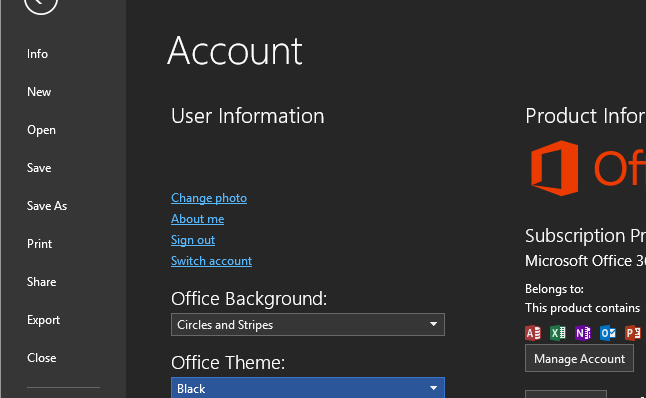The width and height of the screenshot is (646, 398).
Task: Click the back arrow circle icon
Action: [41, 3]
